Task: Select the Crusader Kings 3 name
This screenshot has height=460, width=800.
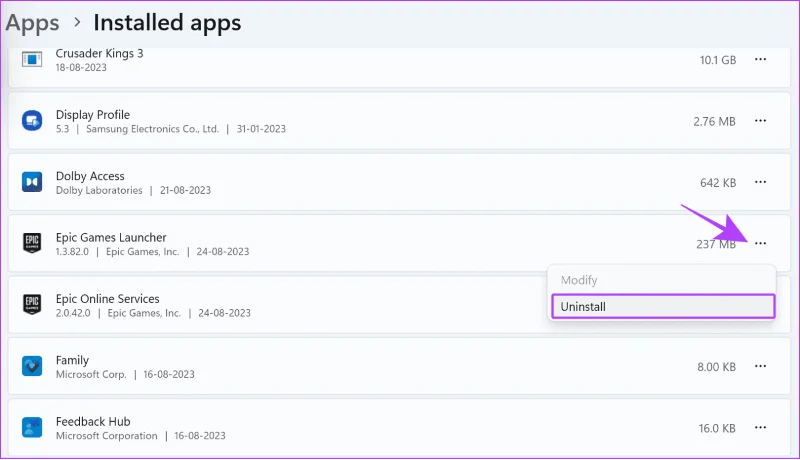Action: (99, 53)
